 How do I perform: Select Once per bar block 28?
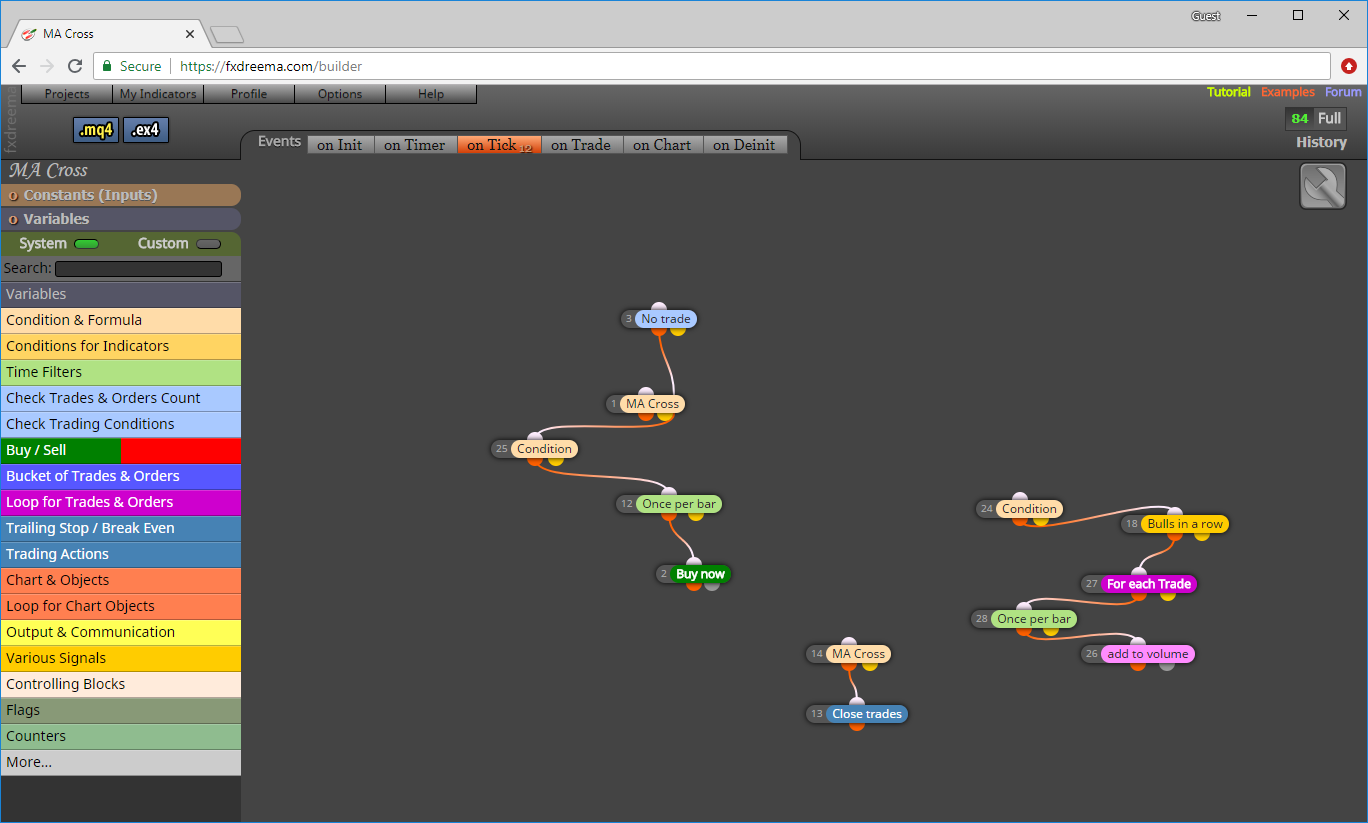coord(1034,619)
